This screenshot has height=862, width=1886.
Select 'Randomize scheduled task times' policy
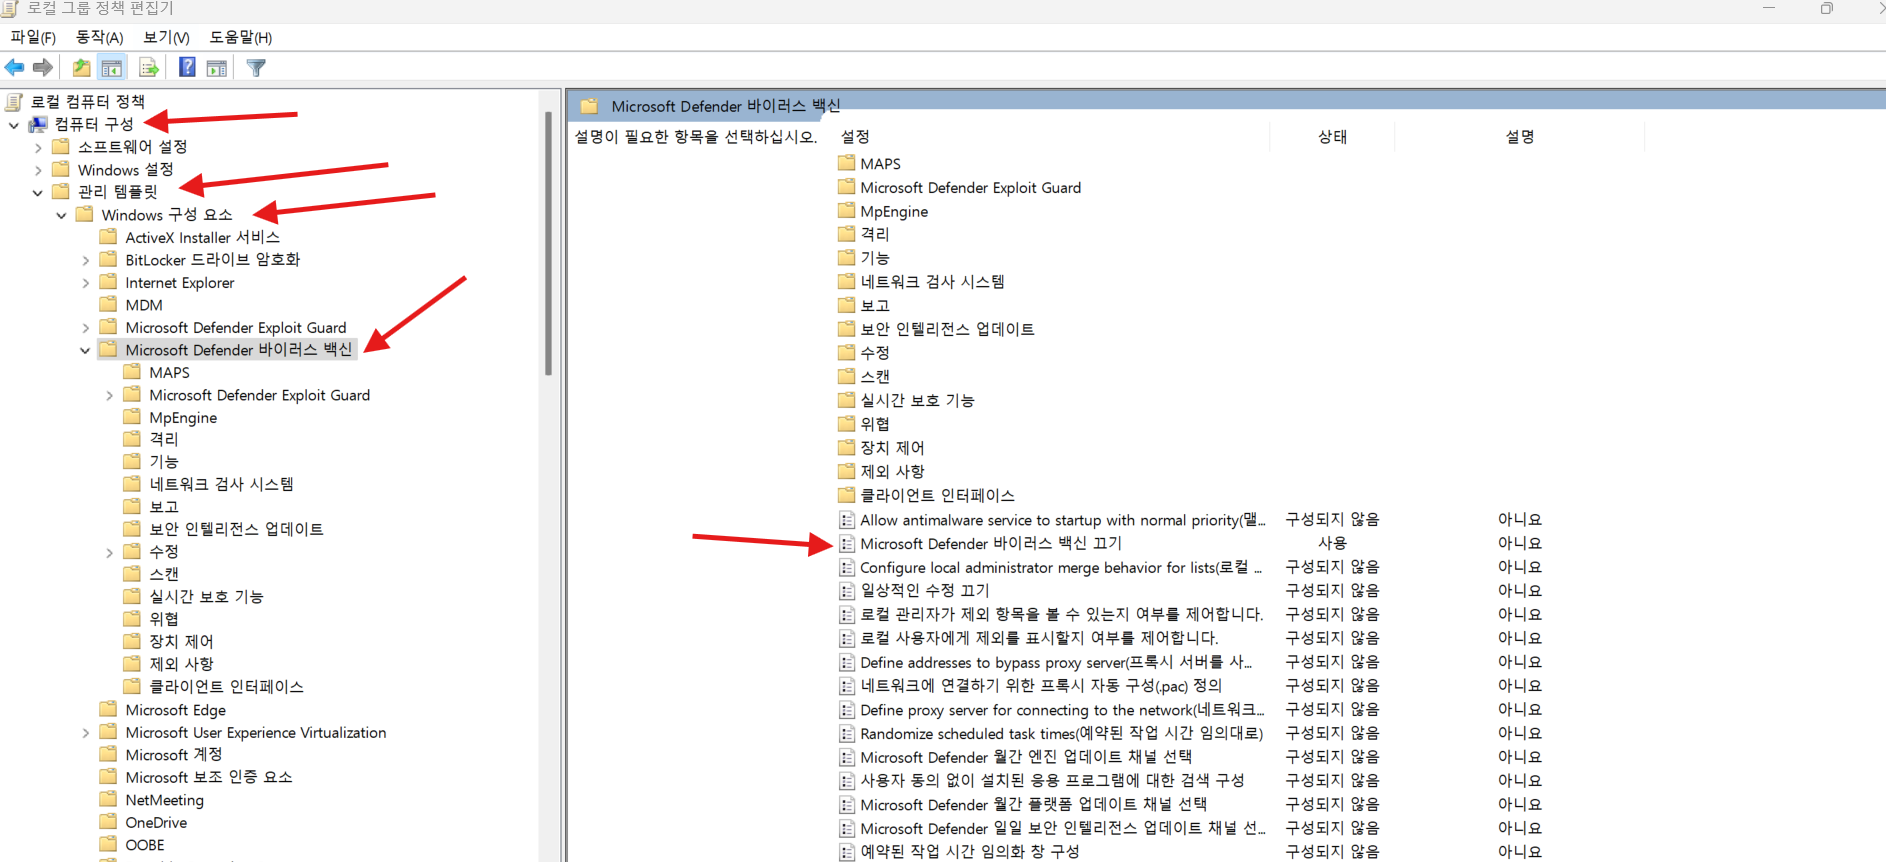coord(1061,733)
